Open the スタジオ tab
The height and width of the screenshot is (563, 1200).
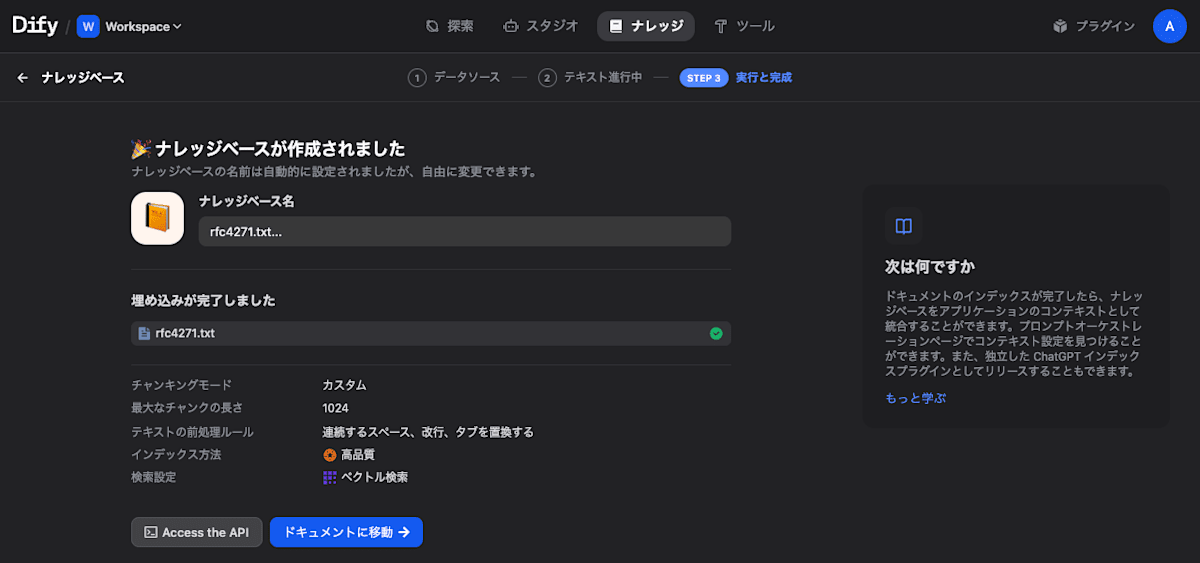coord(540,26)
